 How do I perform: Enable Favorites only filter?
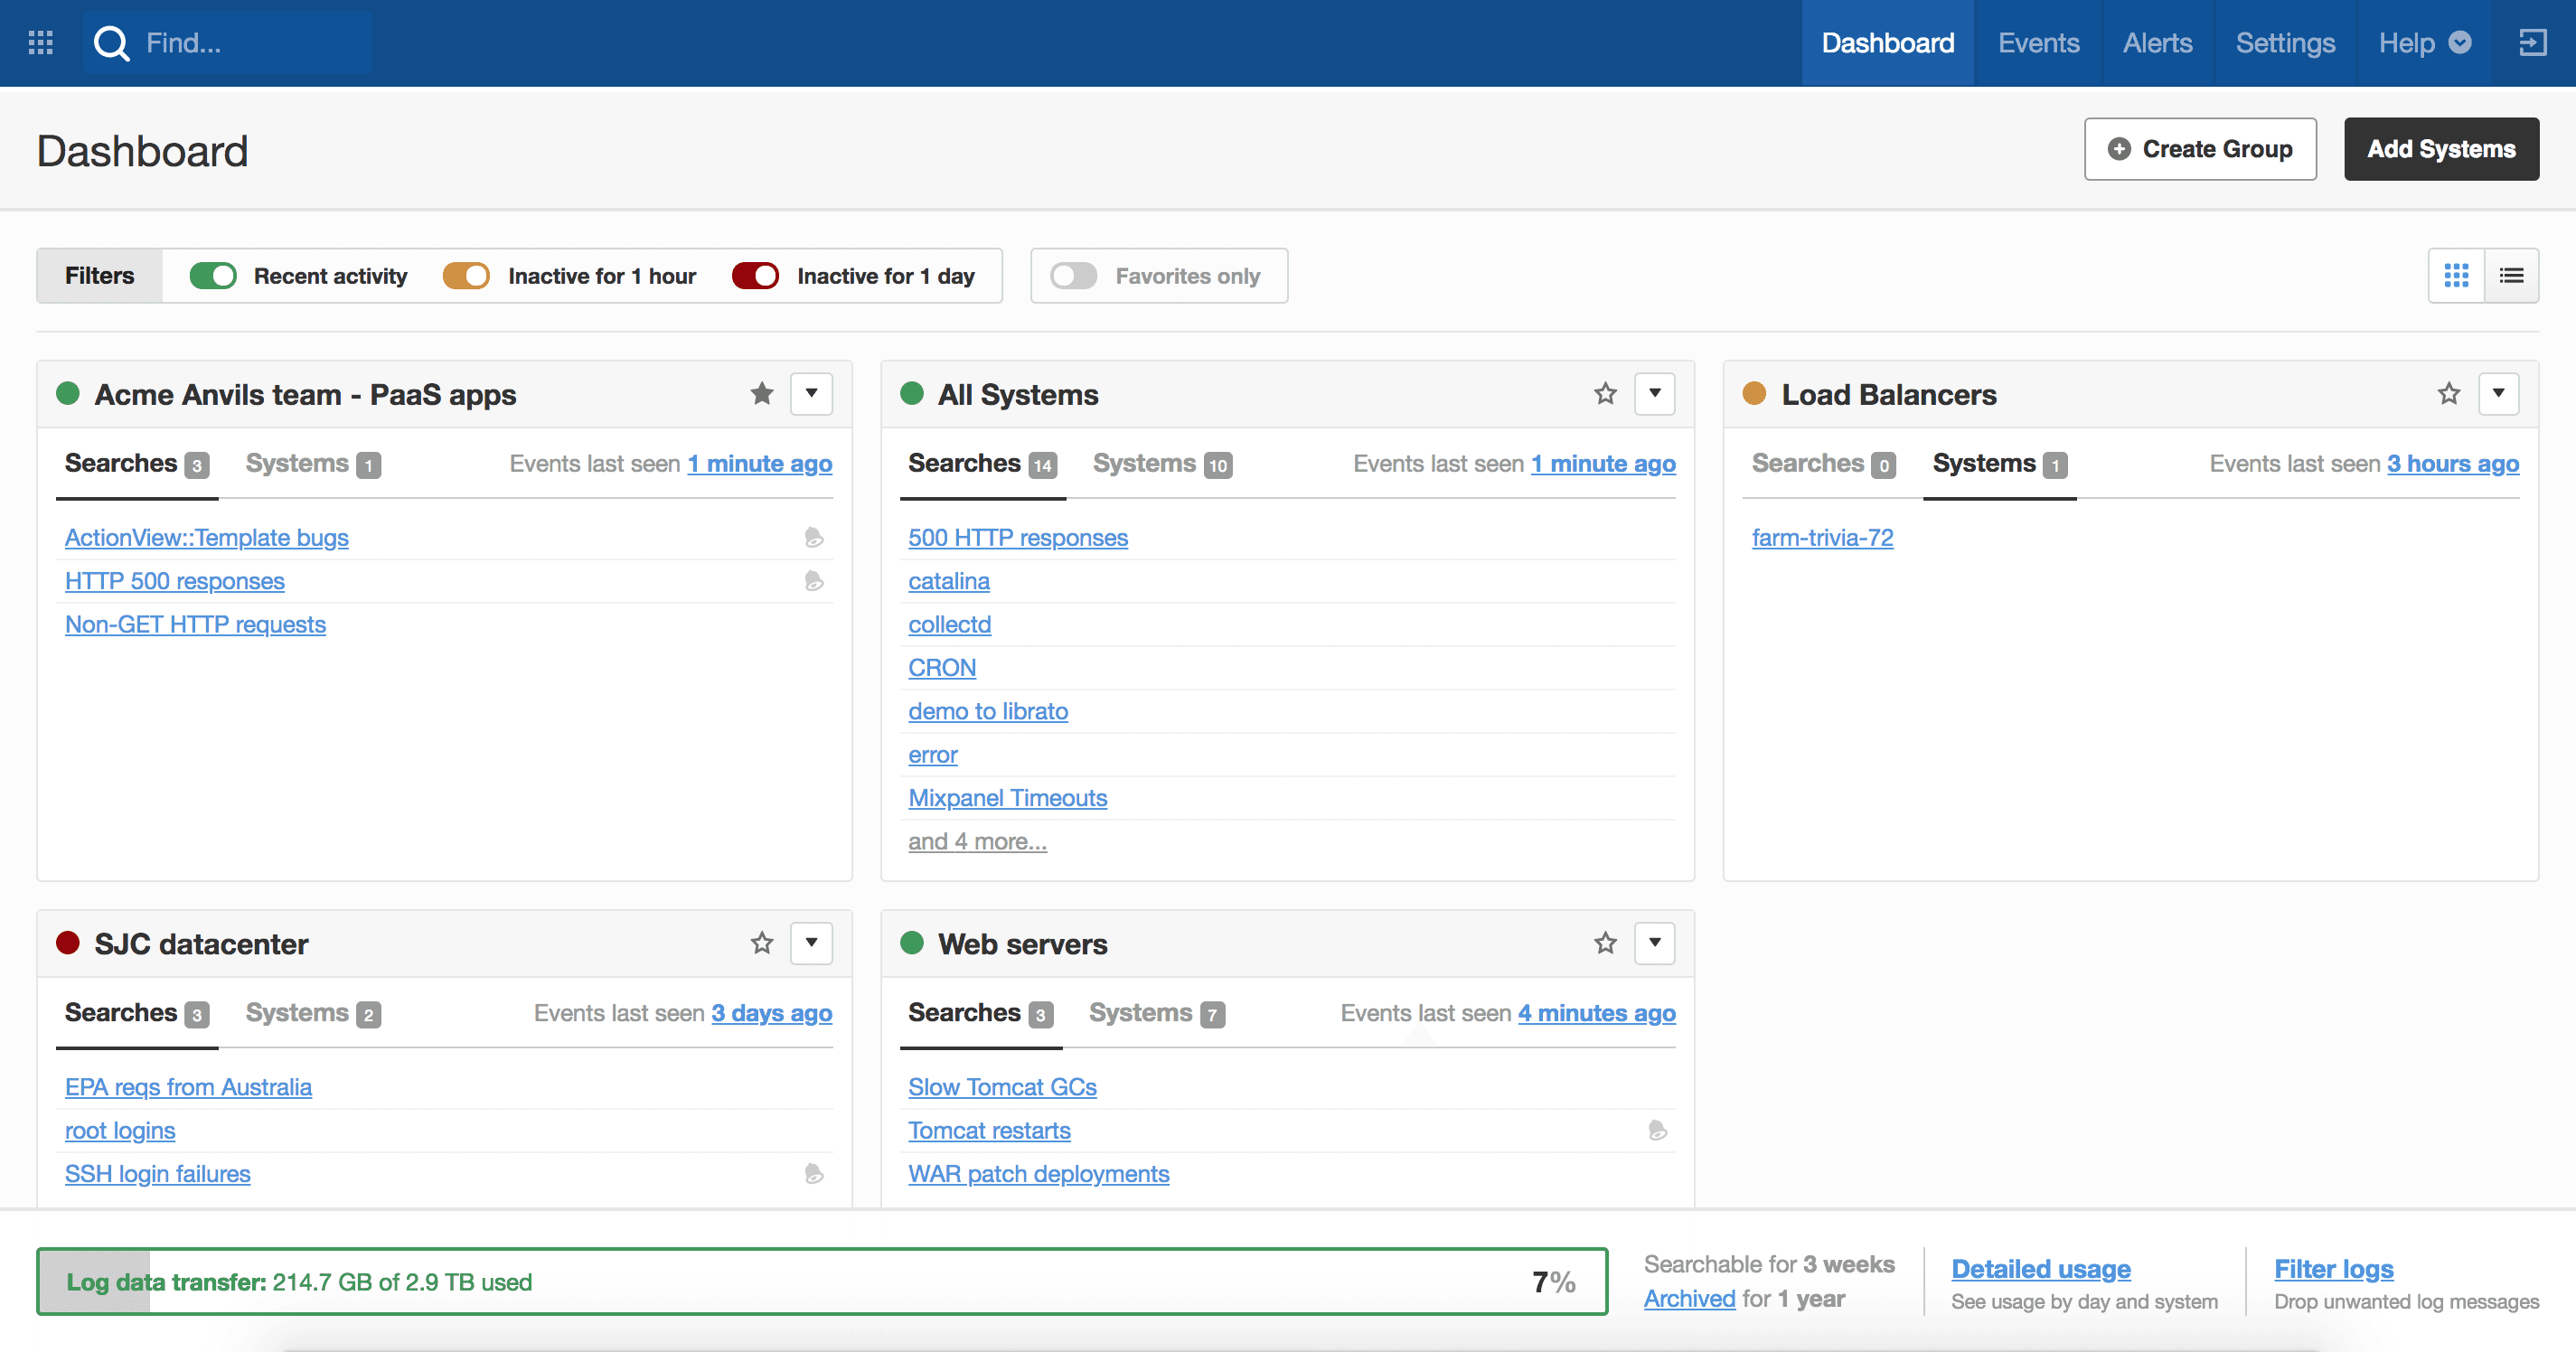point(1073,276)
